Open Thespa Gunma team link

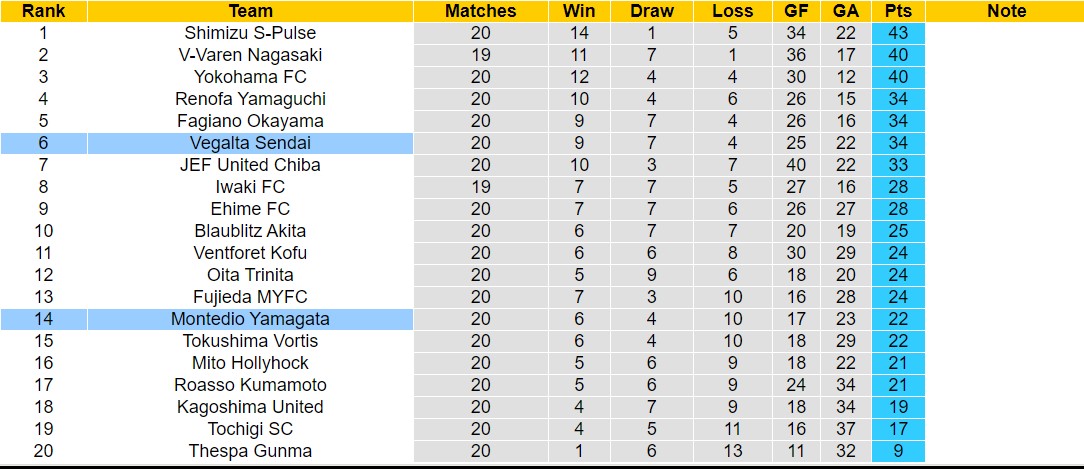click(x=250, y=451)
